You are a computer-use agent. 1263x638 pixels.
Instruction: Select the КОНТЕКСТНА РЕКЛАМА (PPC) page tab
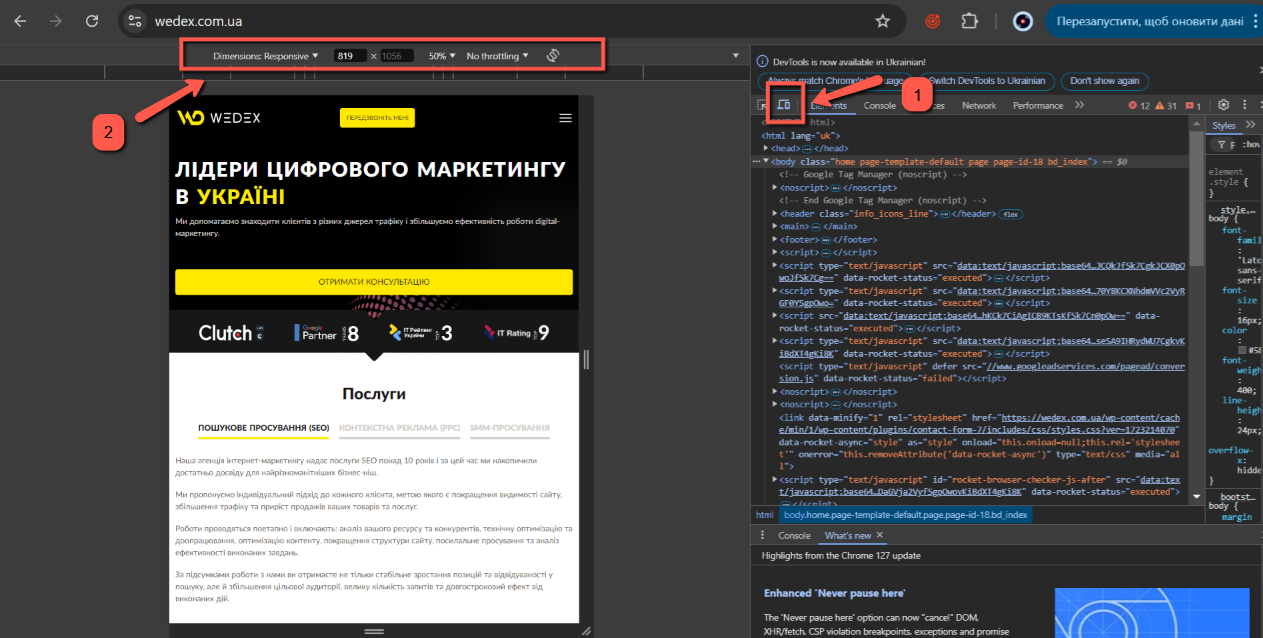(399, 428)
